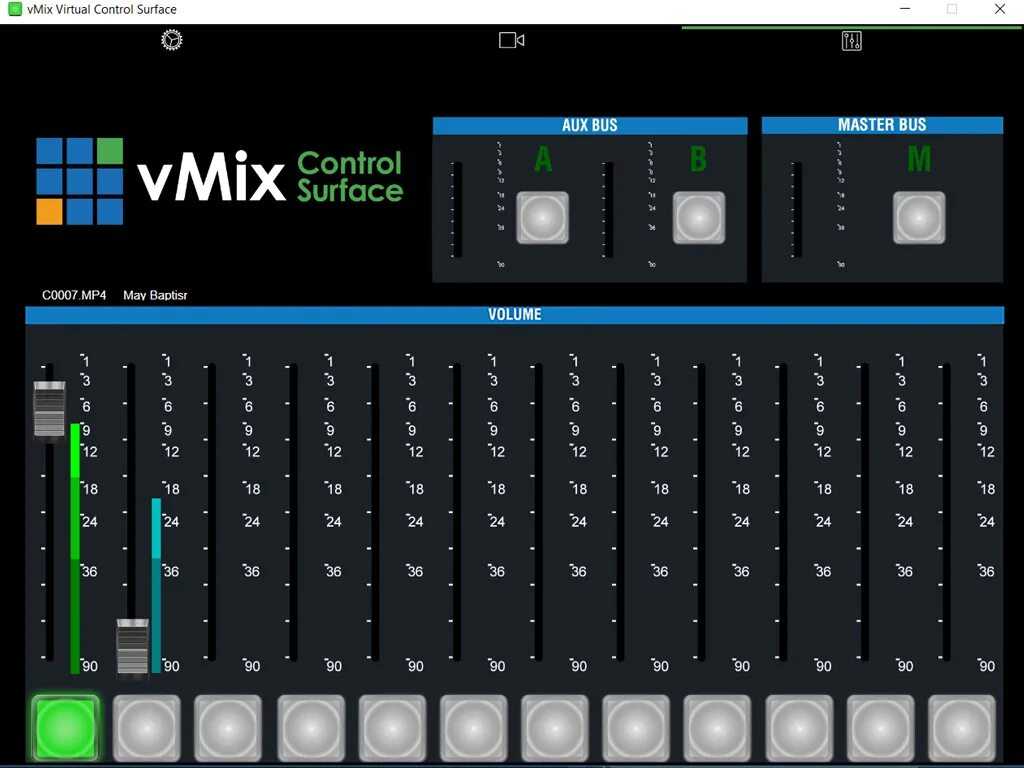Close the vMix Virtual Control Surface window

(1000, 9)
